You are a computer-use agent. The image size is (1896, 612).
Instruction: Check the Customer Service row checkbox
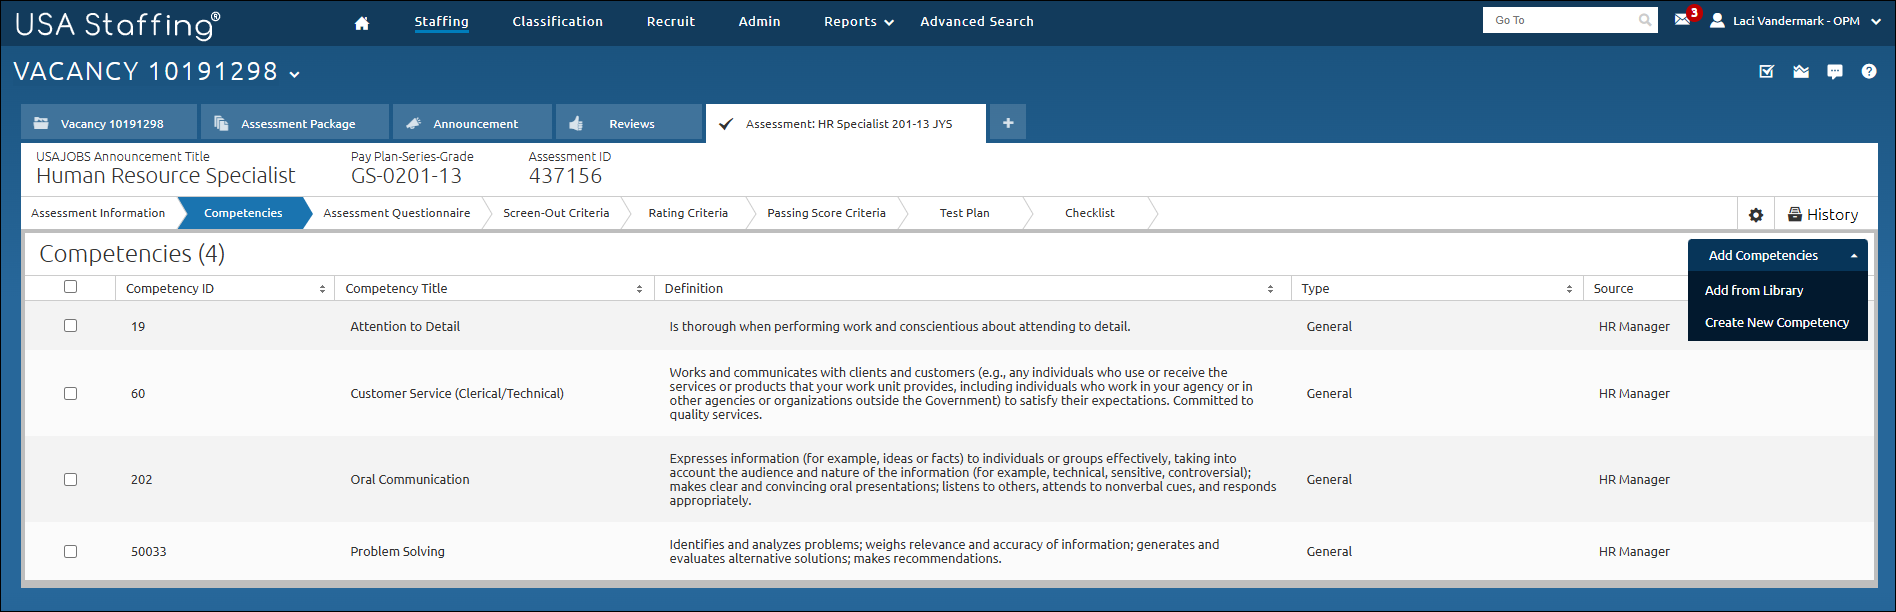(70, 394)
